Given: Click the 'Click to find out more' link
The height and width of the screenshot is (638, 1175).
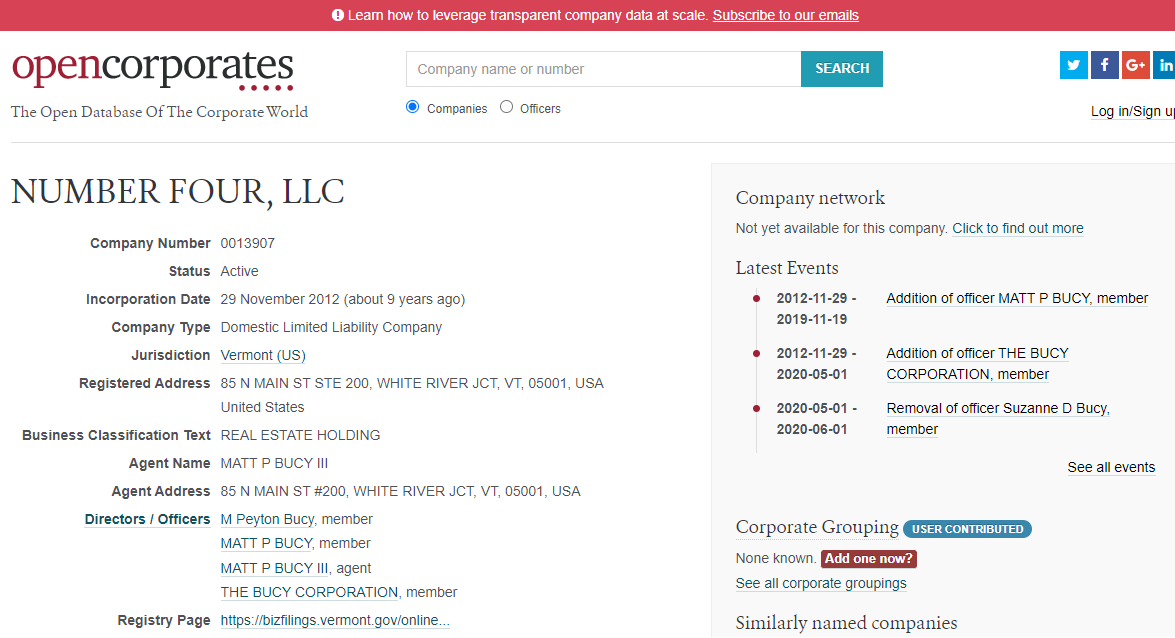Looking at the screenshot, I should pos(1018,228).
